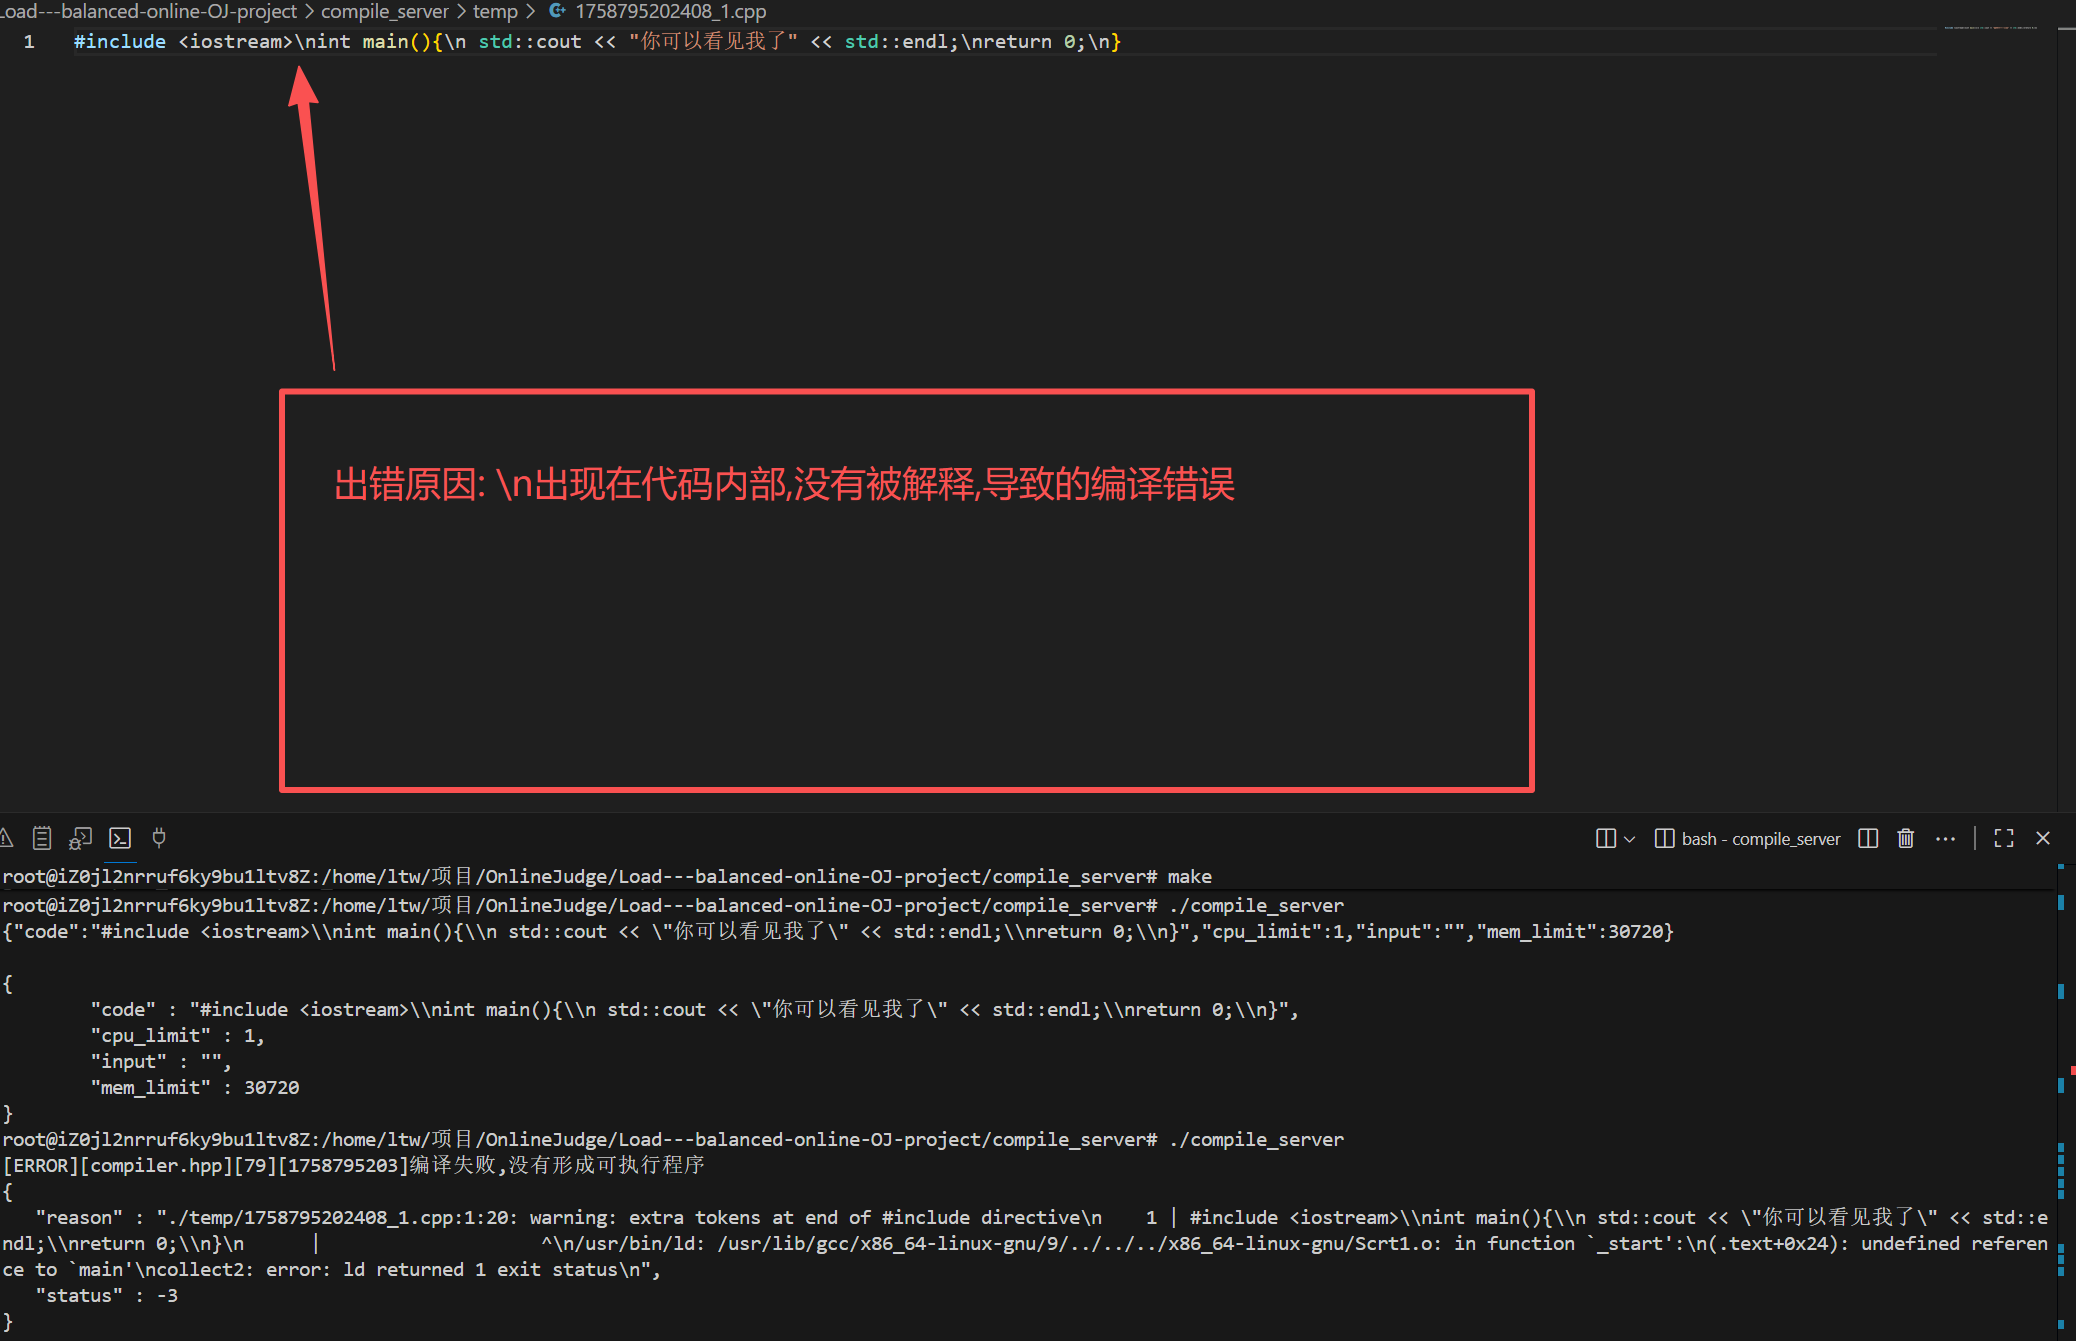Open the Debug Console panel icon

[81, 838]
